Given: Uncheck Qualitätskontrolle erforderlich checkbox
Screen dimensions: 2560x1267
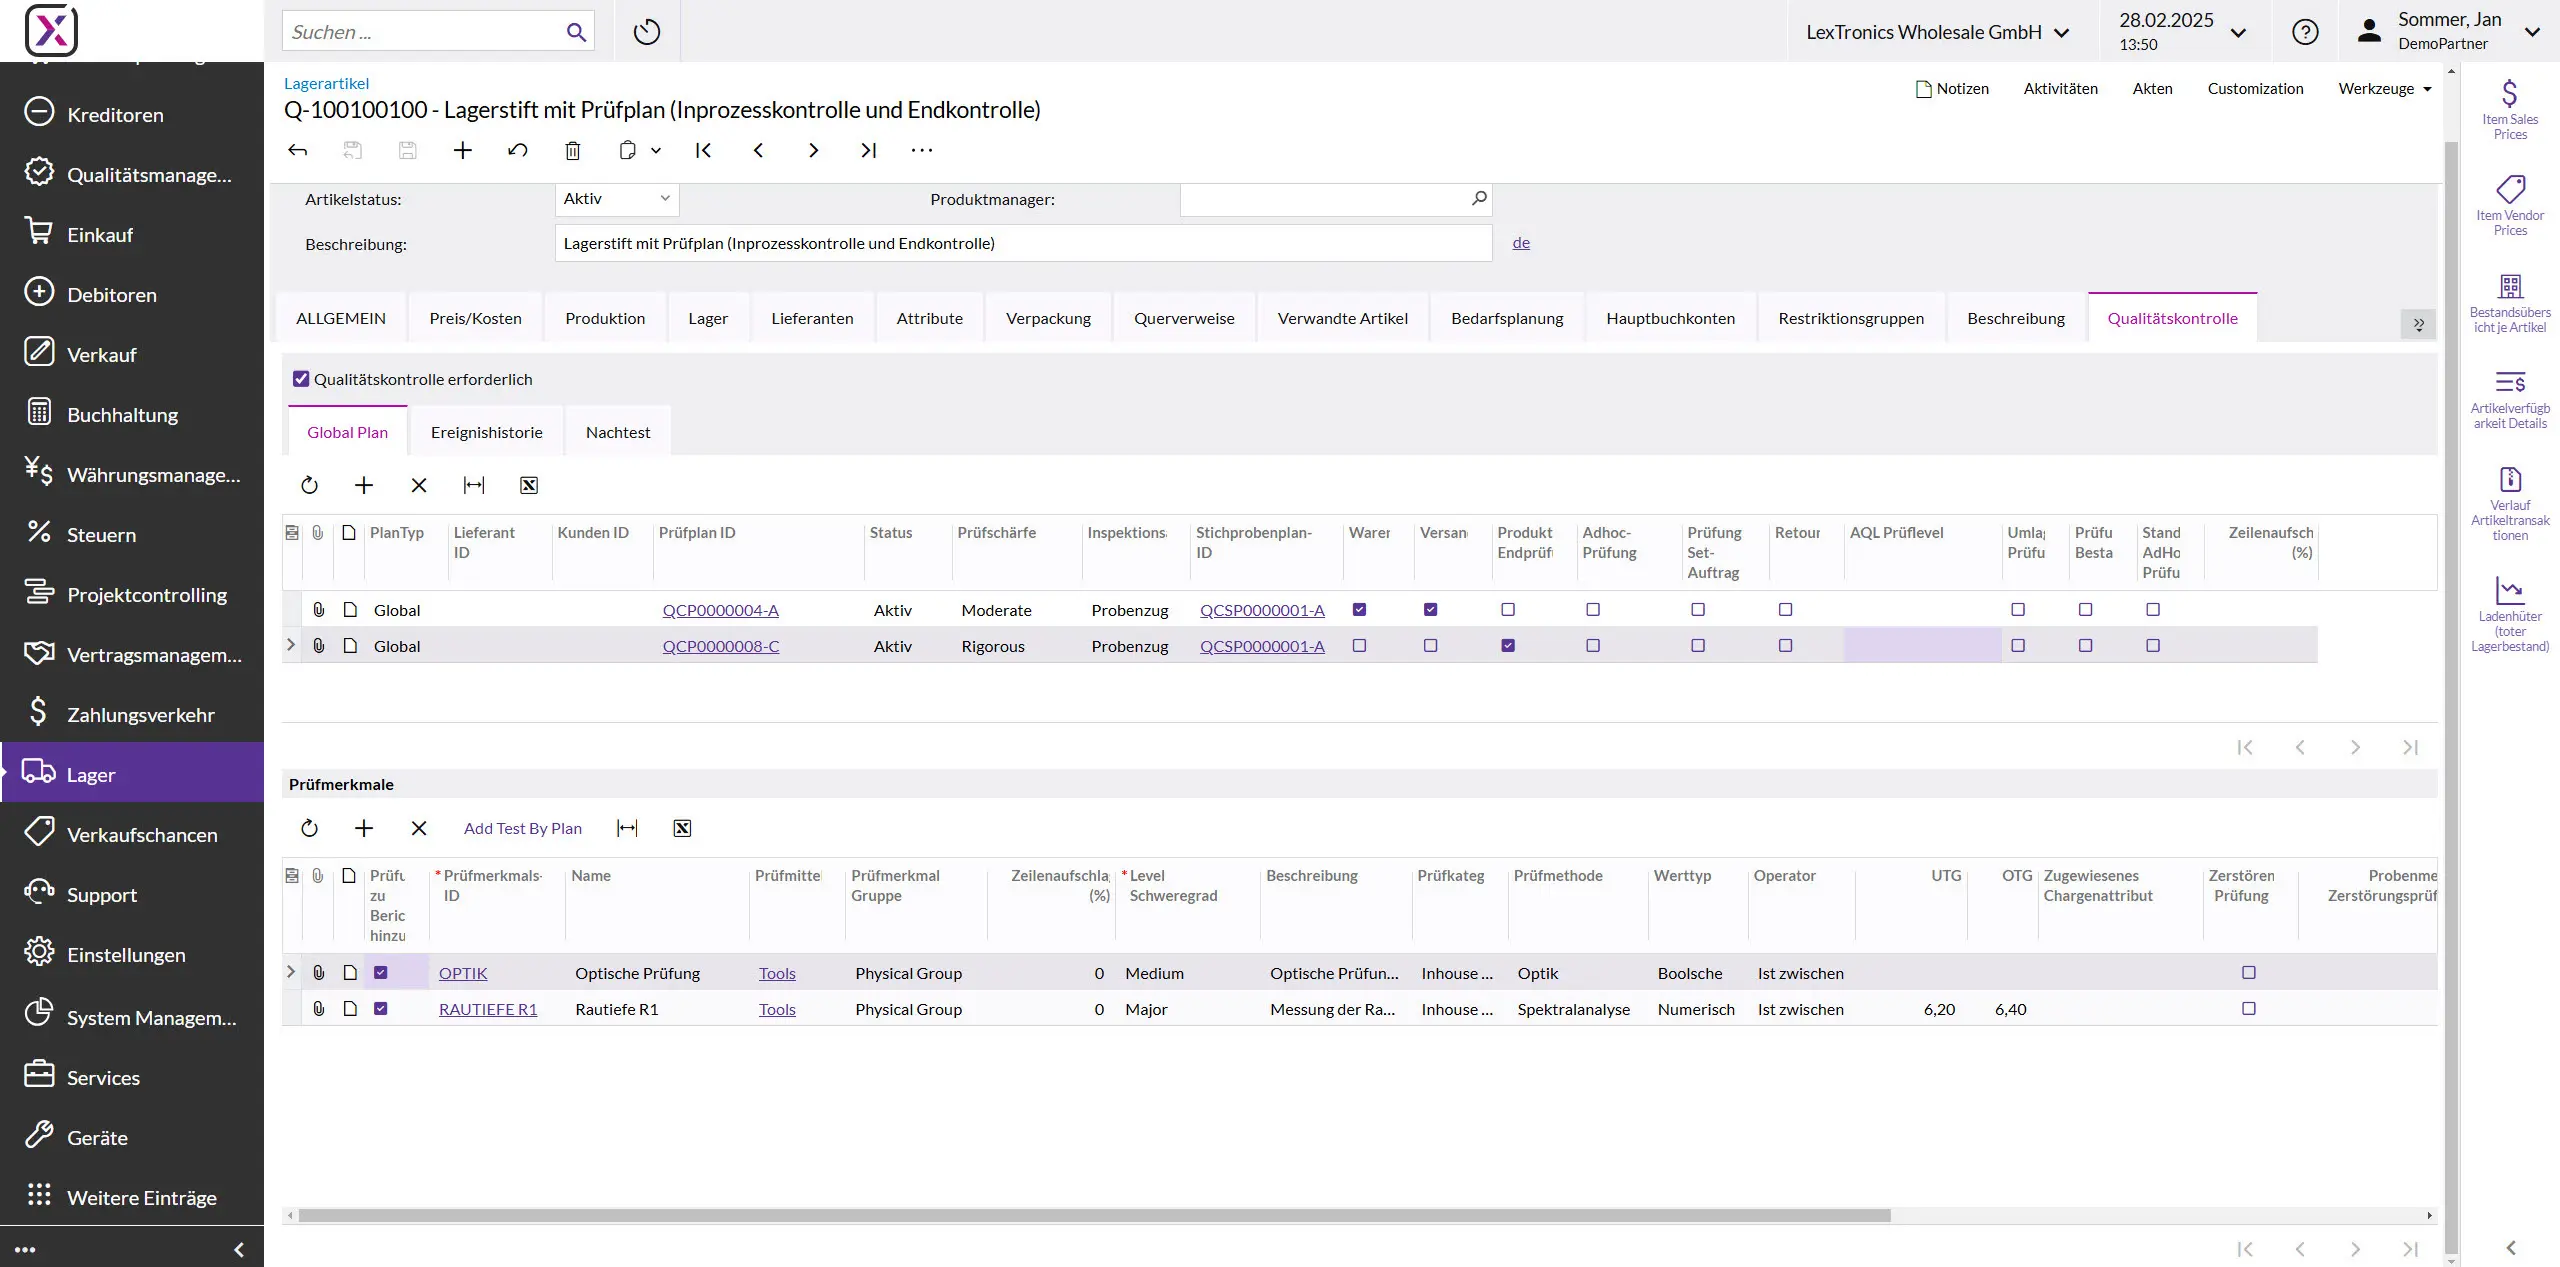Looking at the screenshot, I should 301,379.
